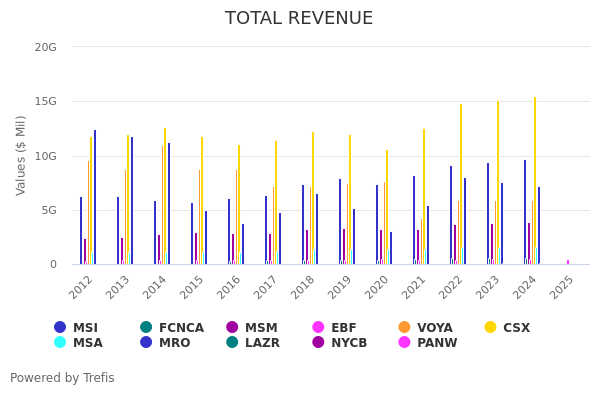Click the TOTAL REVENUE chart title
Viewport: 600px width, 400px height.
tap(299, 19)
